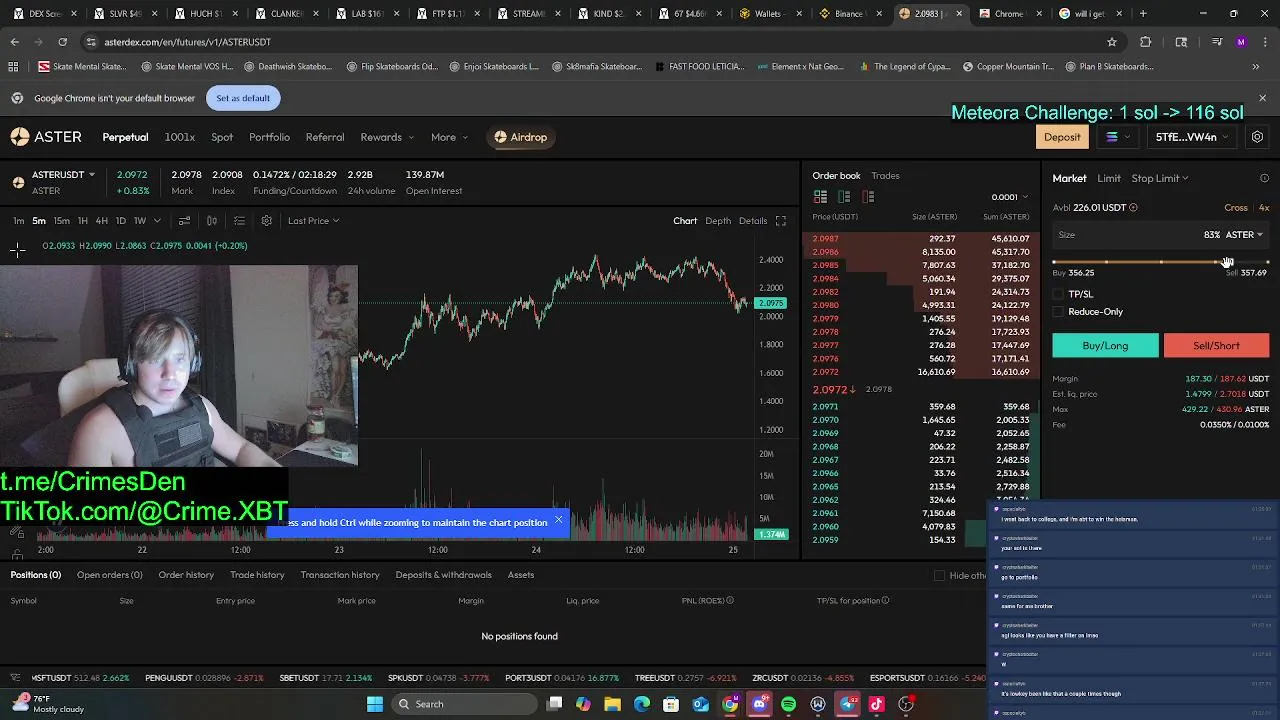The height and width of the screenshot is (720, 1280).
Task: Click the Aster logo in the header
Action: click(x=46, y=137)
